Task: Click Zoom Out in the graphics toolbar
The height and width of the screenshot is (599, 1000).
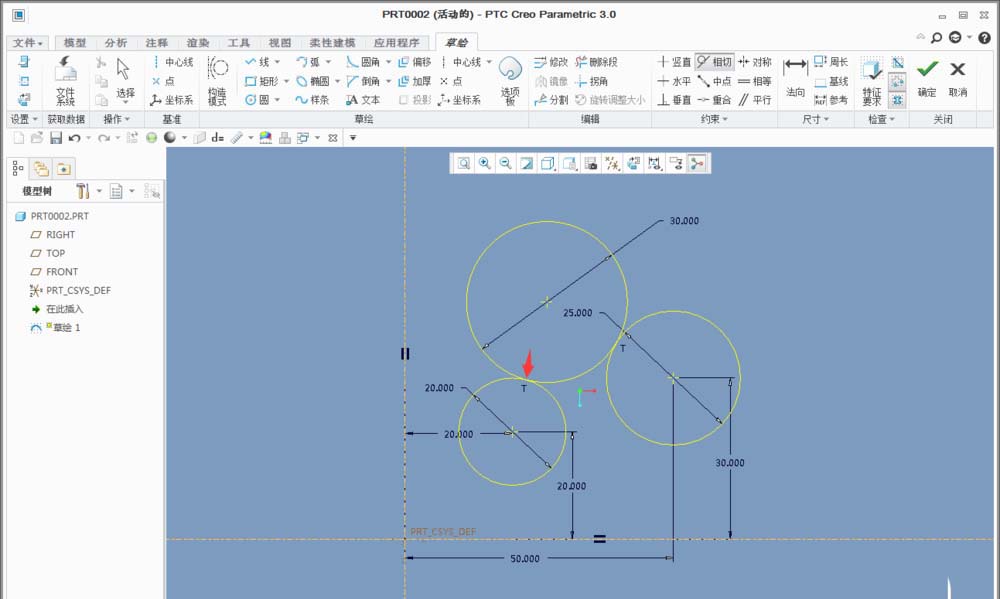Action: [x=506, y=163]
